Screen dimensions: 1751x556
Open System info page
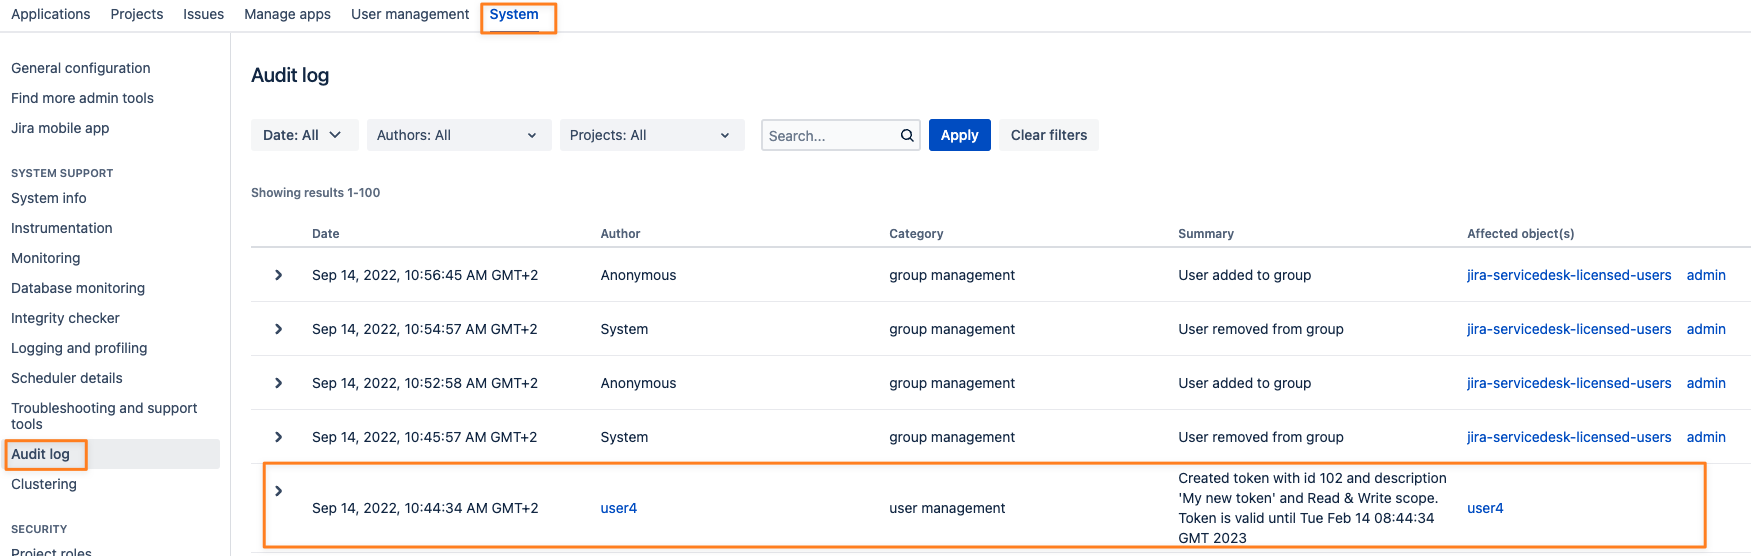49,198
